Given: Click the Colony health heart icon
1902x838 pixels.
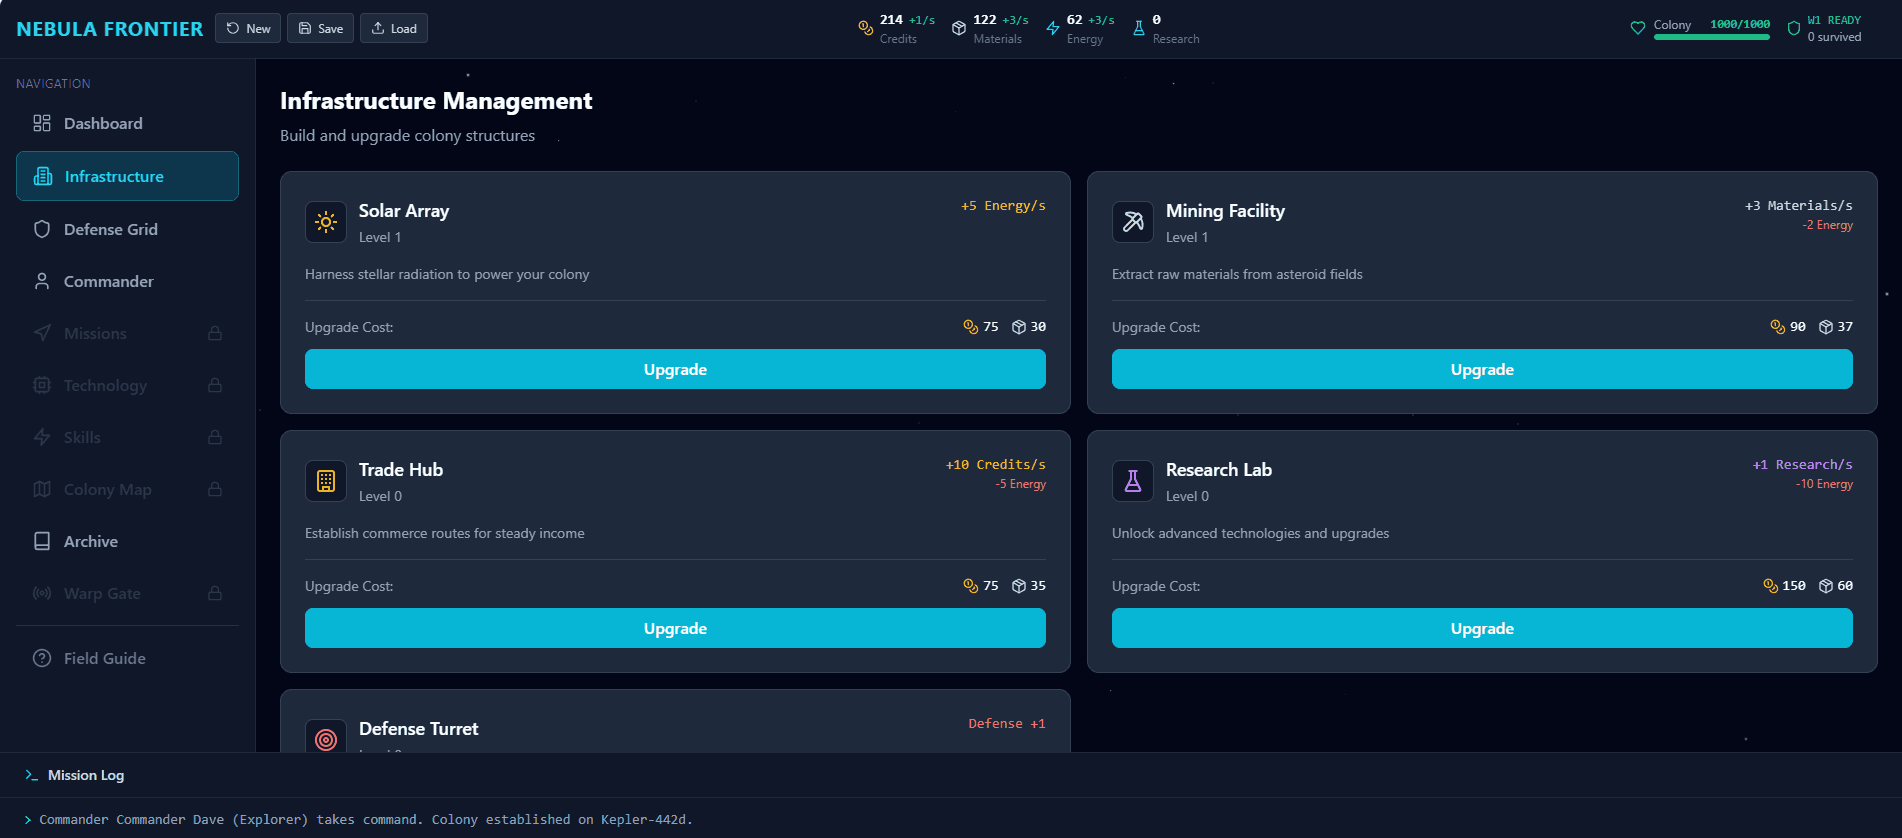Looking at the screenshot, I should [x=1638, y=28].
